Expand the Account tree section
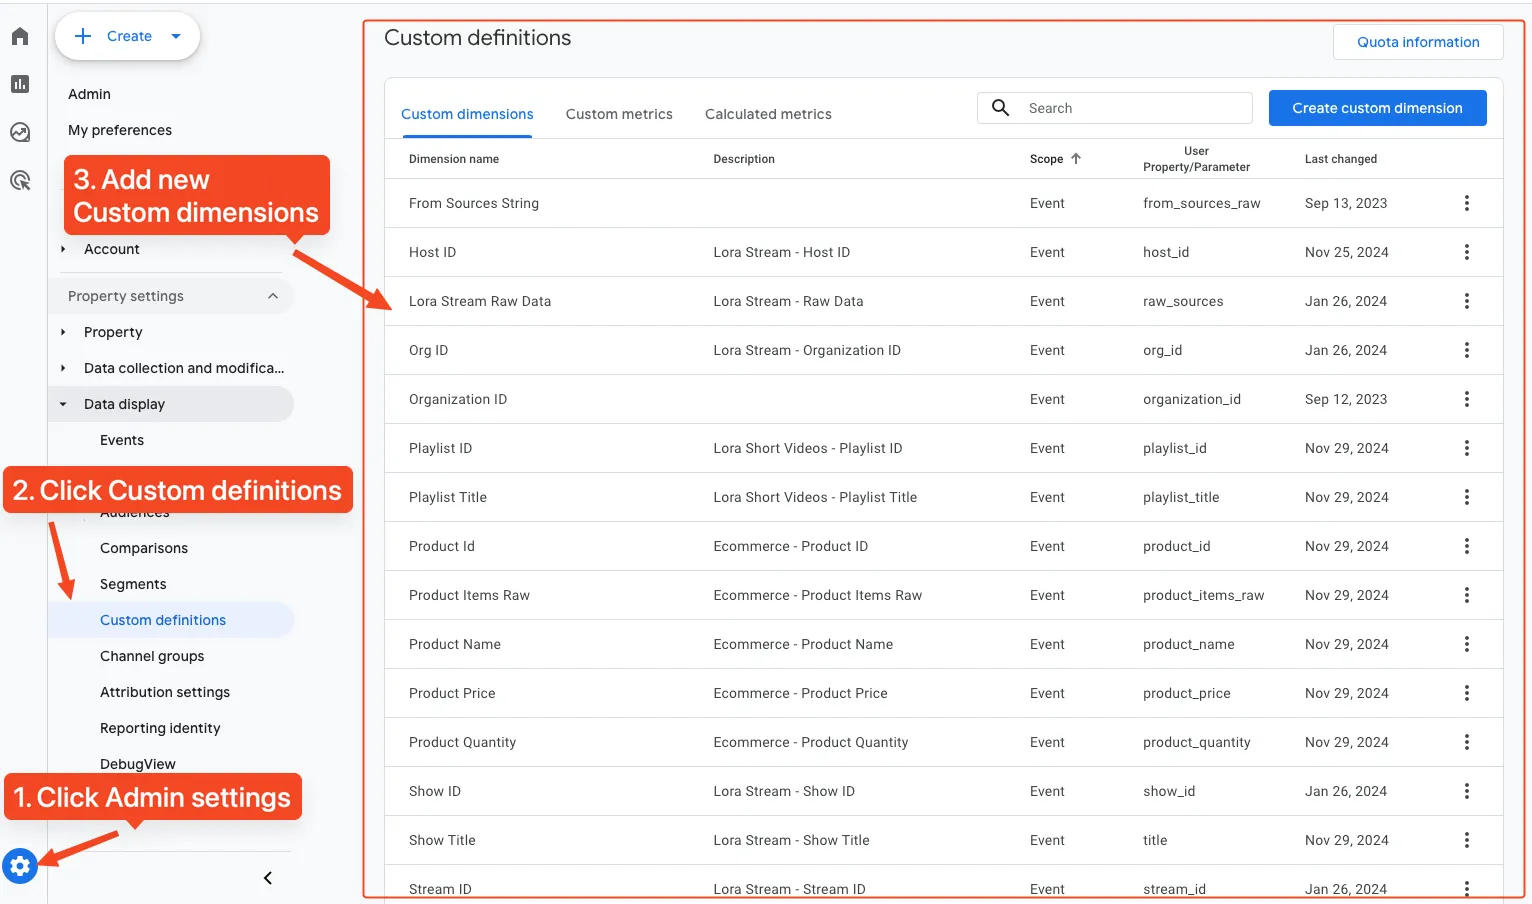1532x904 pixels. pyautogui.click(x=63, y=249)
